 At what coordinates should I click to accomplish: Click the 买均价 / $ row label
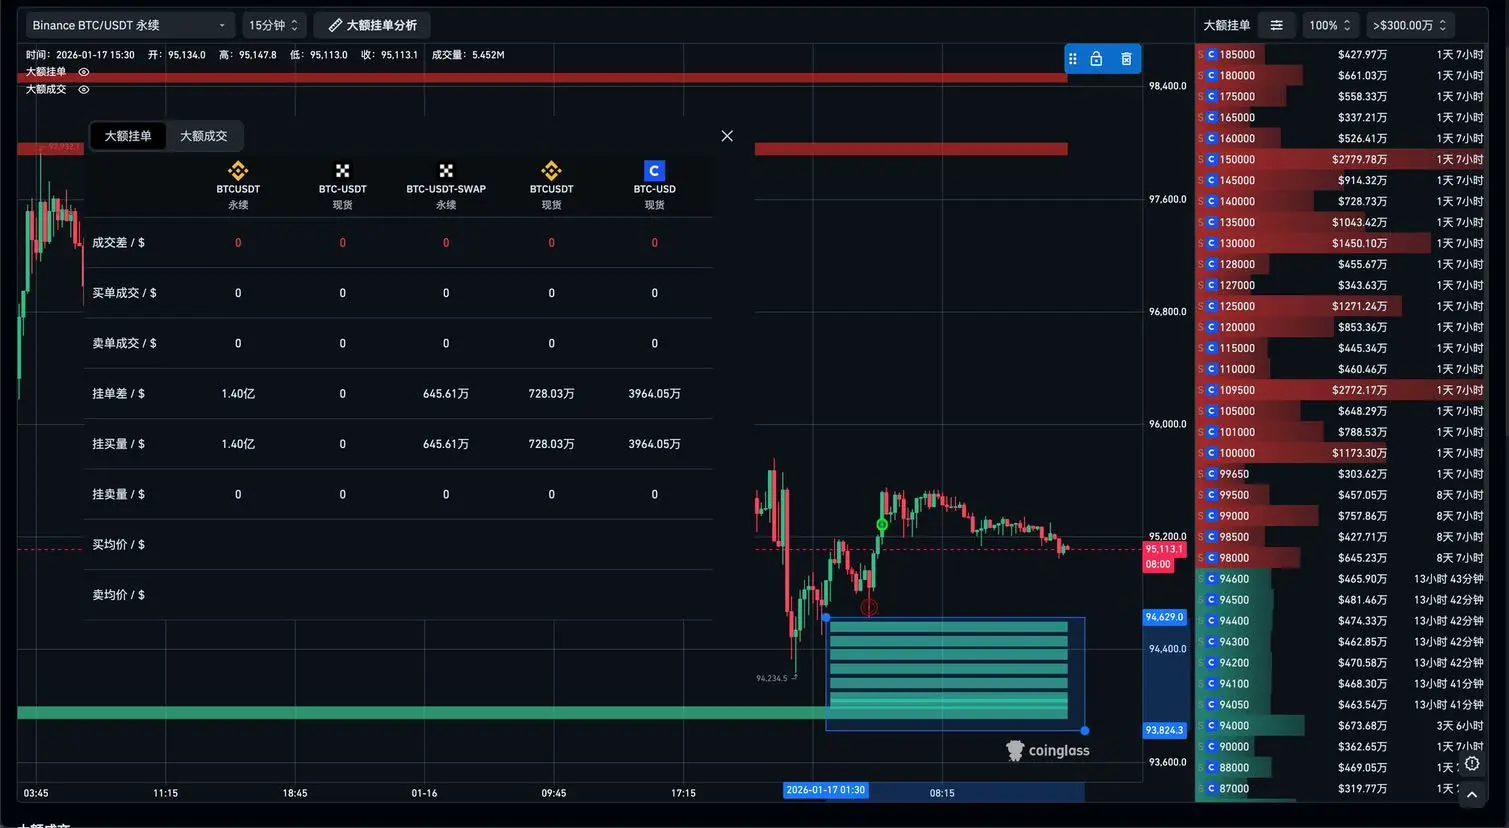coord(118,545)
